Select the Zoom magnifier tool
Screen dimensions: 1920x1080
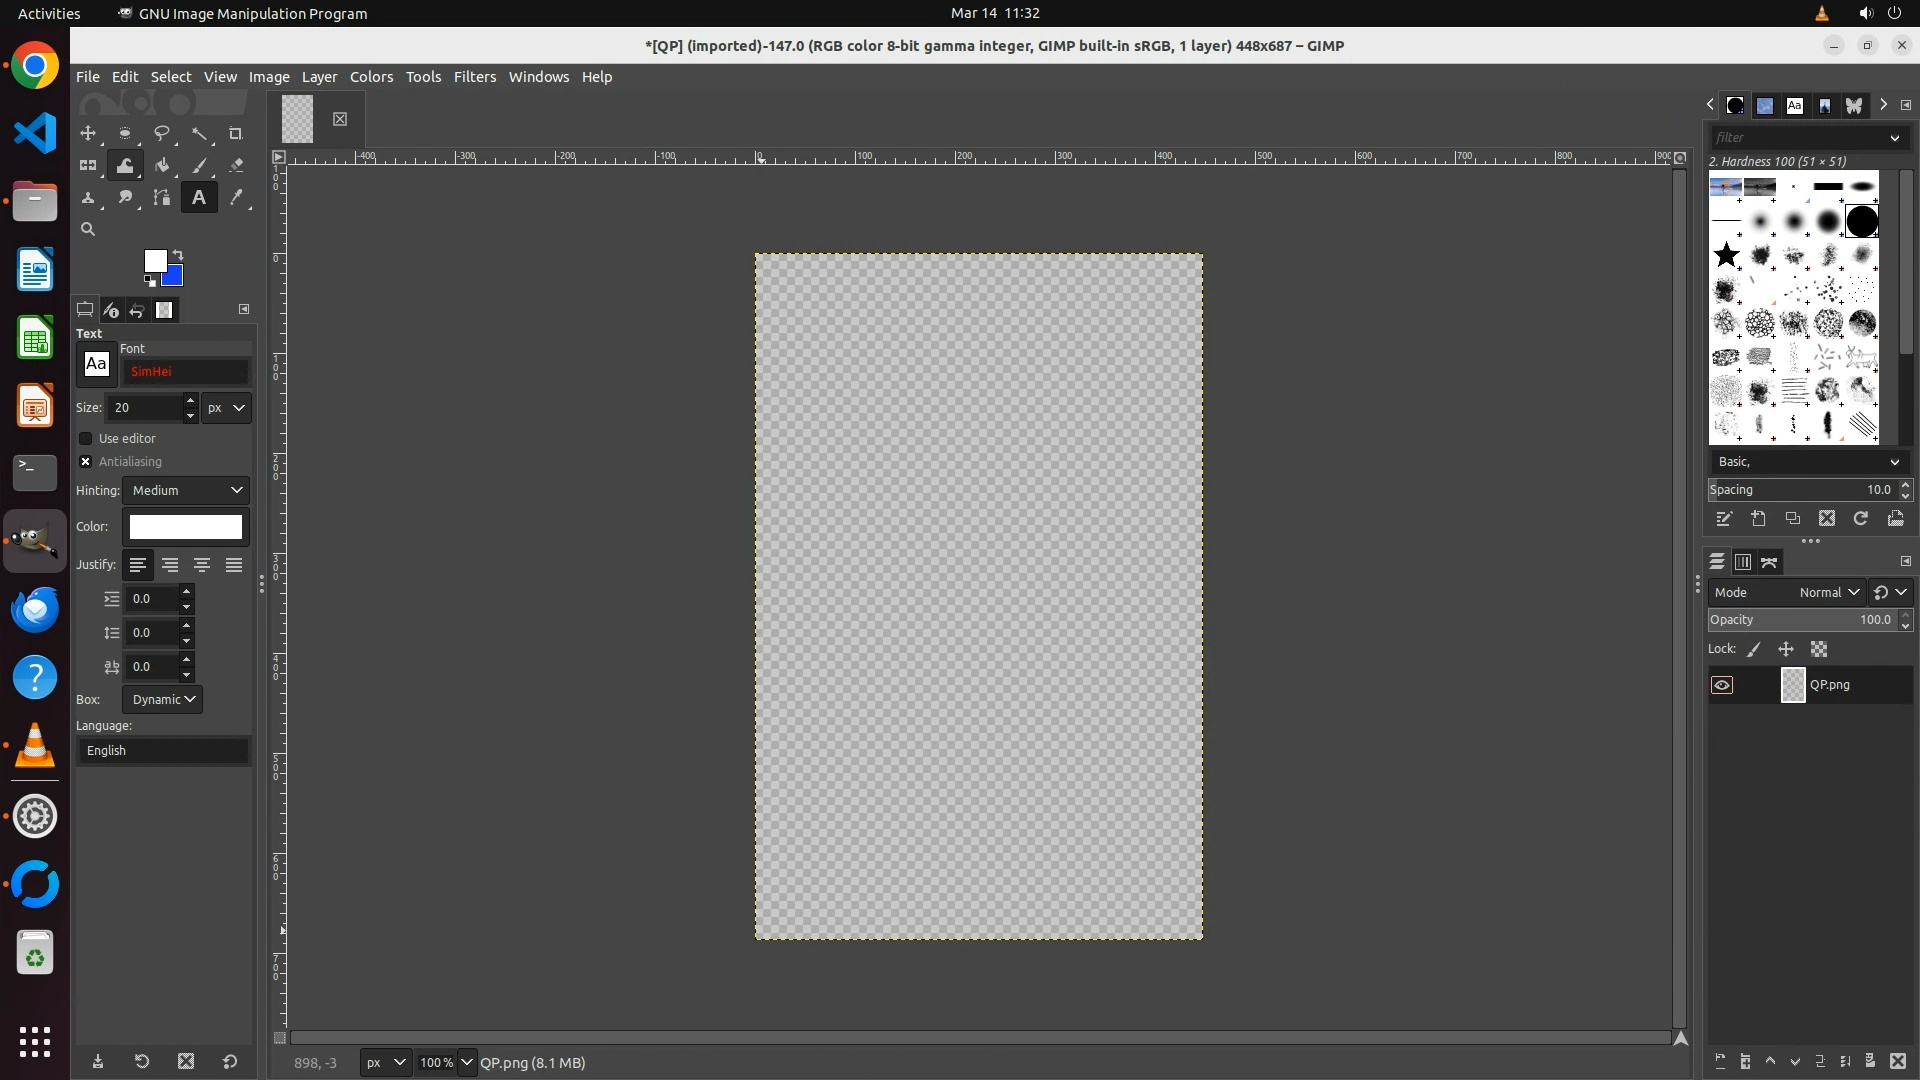click(88, 229)
